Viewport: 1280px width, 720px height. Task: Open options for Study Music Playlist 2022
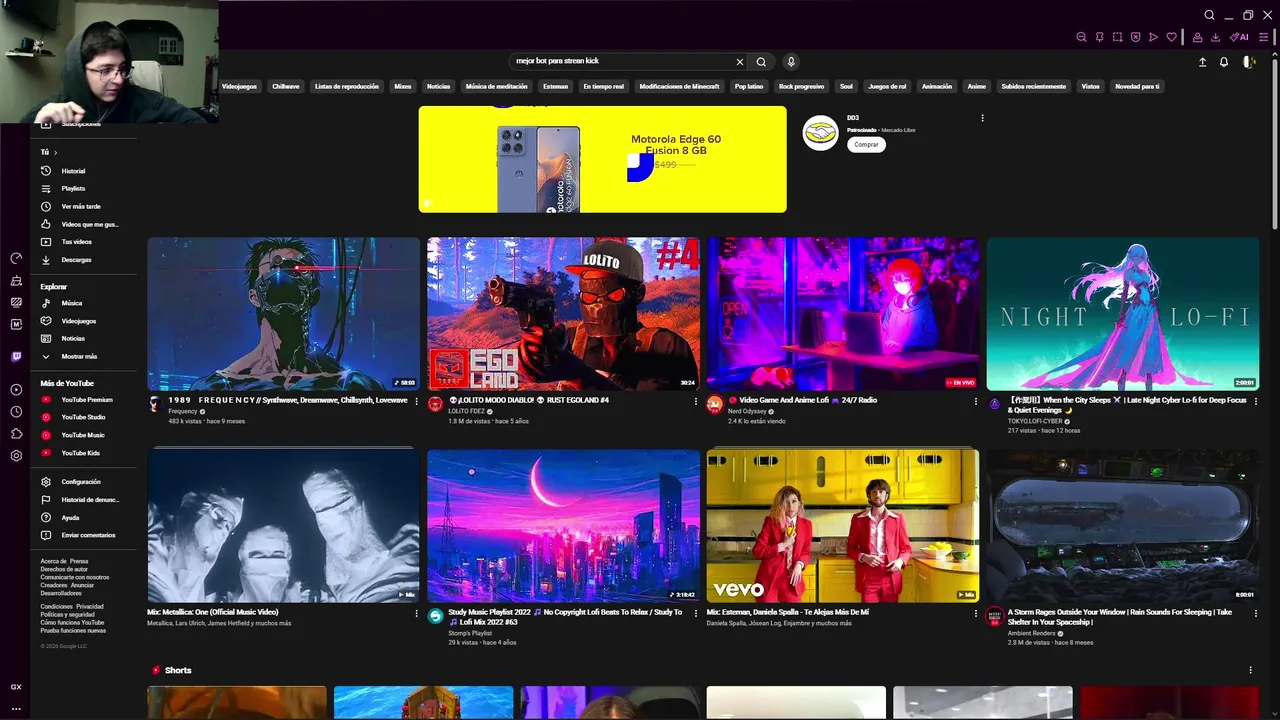(x=696, y=613)
